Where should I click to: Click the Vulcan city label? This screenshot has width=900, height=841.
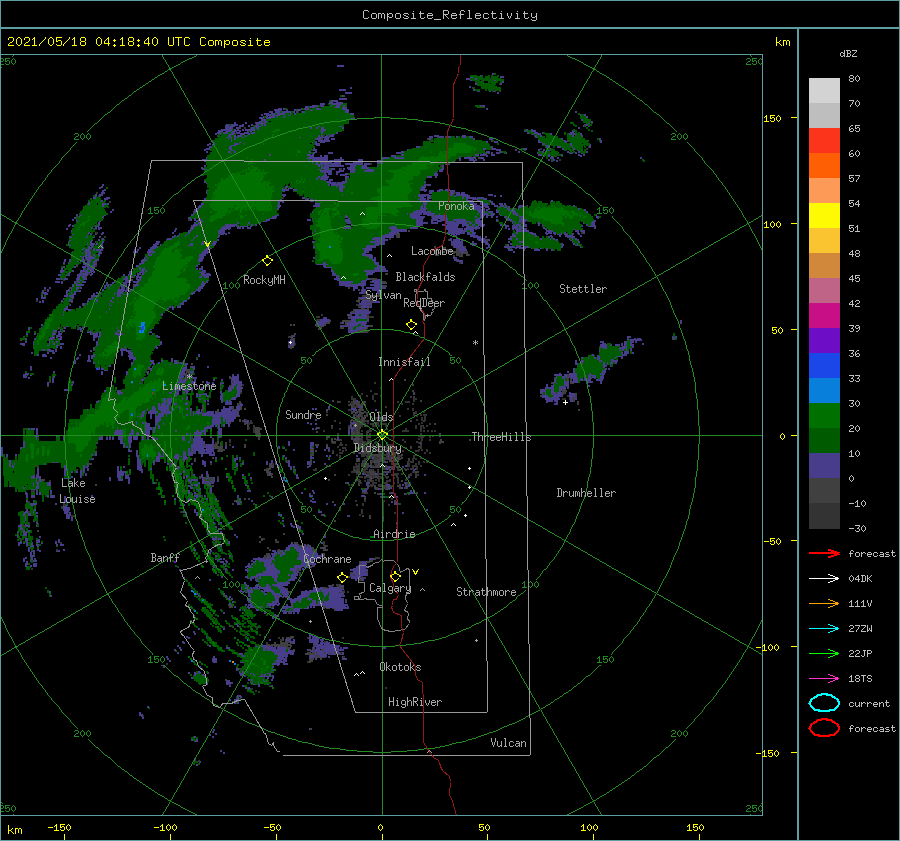(x=509, y=743)
